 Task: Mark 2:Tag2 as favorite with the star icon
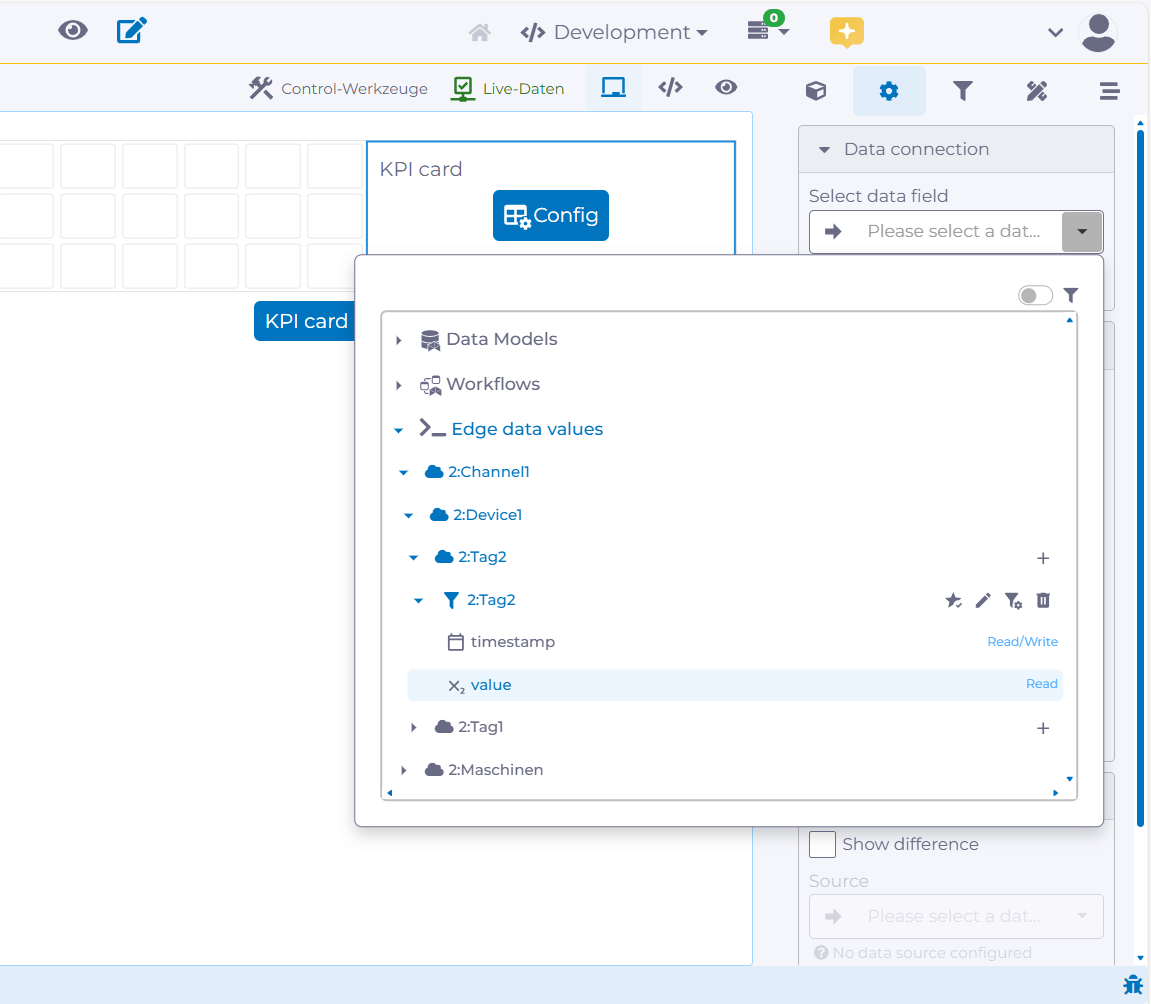pos(953,600)
